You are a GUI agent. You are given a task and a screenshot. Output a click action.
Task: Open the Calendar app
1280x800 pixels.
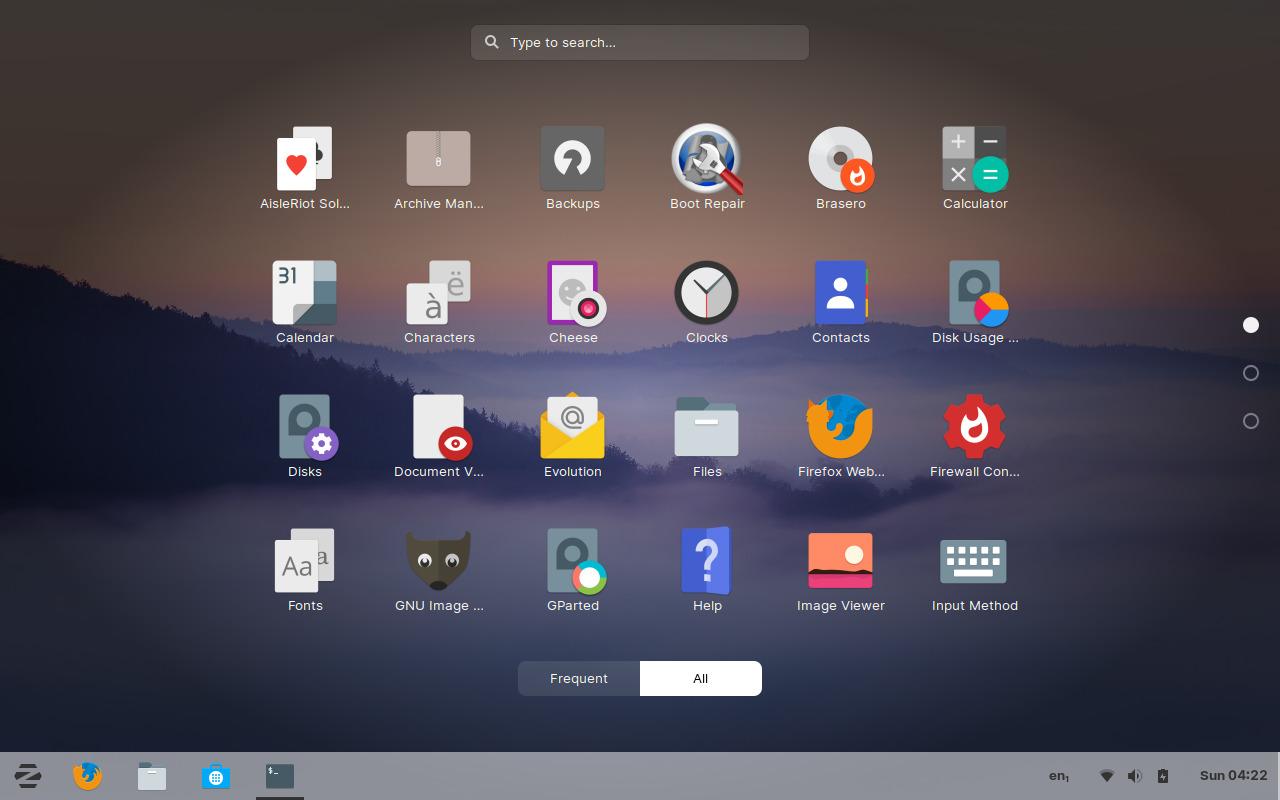tap(304, 293)
